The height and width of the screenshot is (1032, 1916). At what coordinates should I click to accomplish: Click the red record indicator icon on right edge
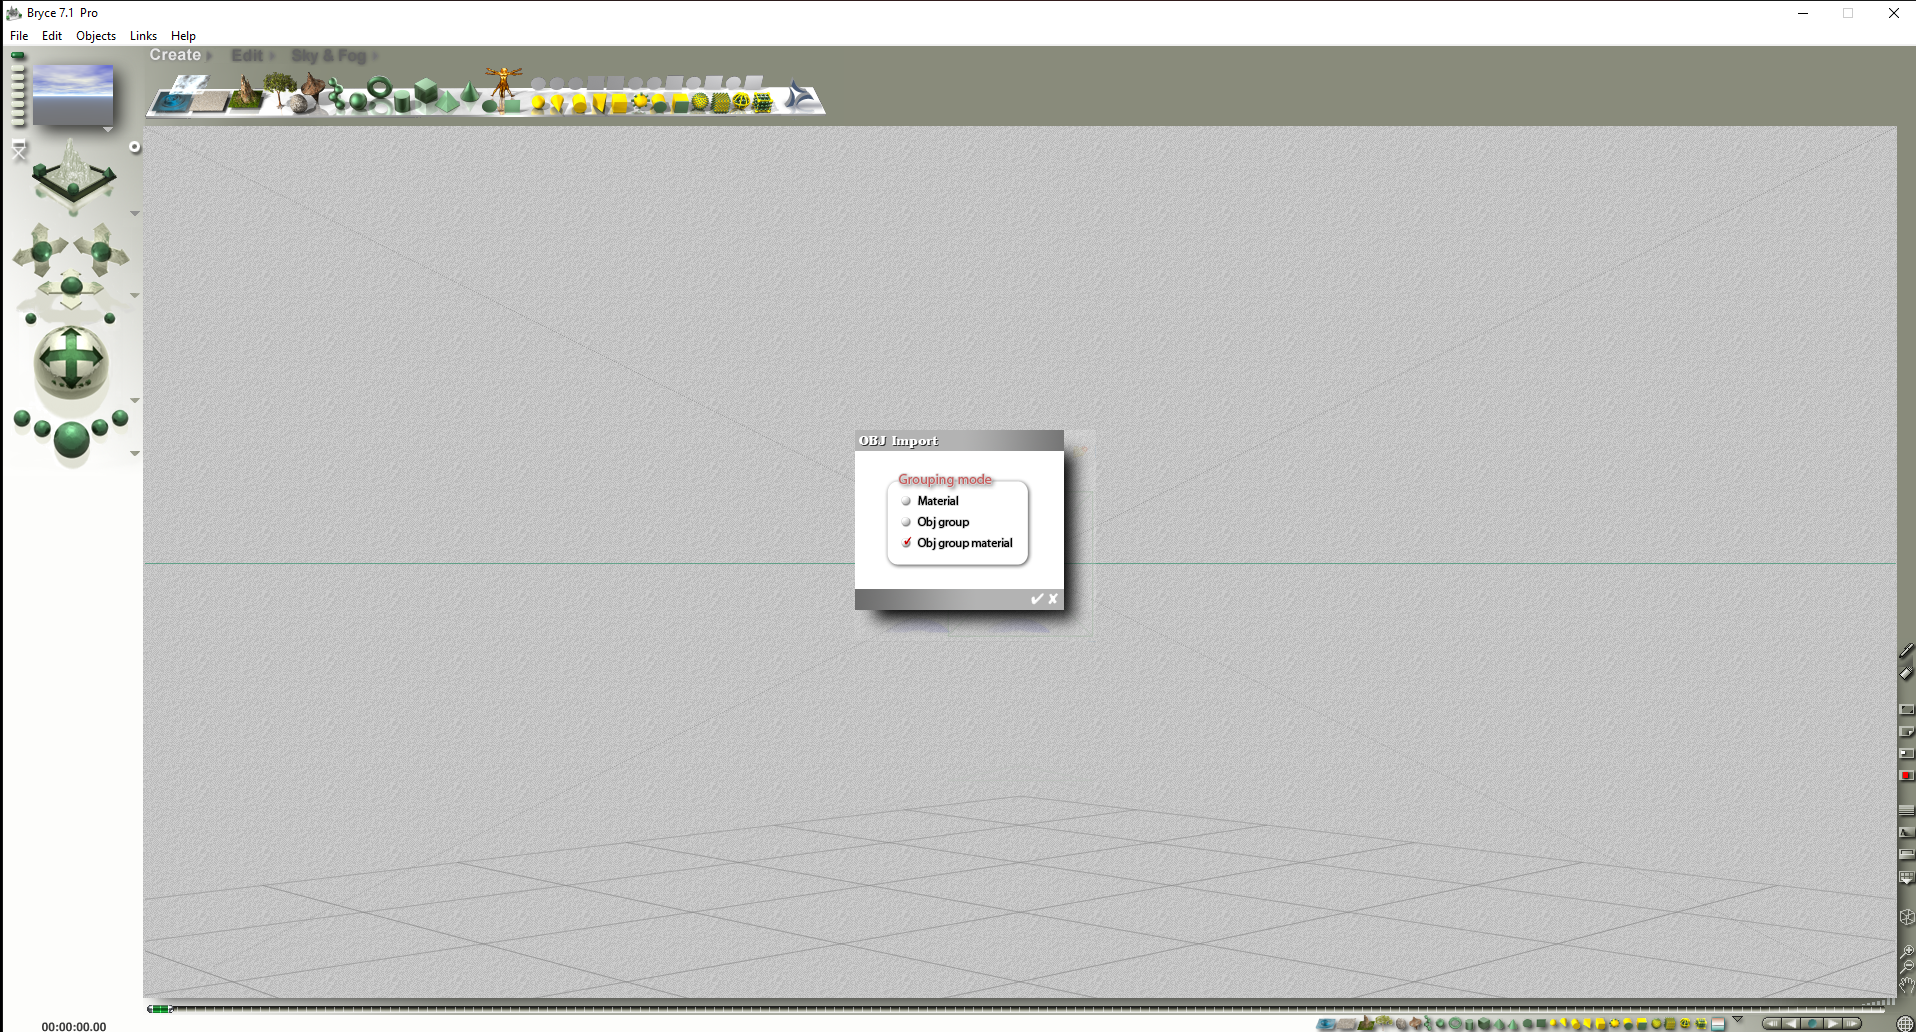1907,775
